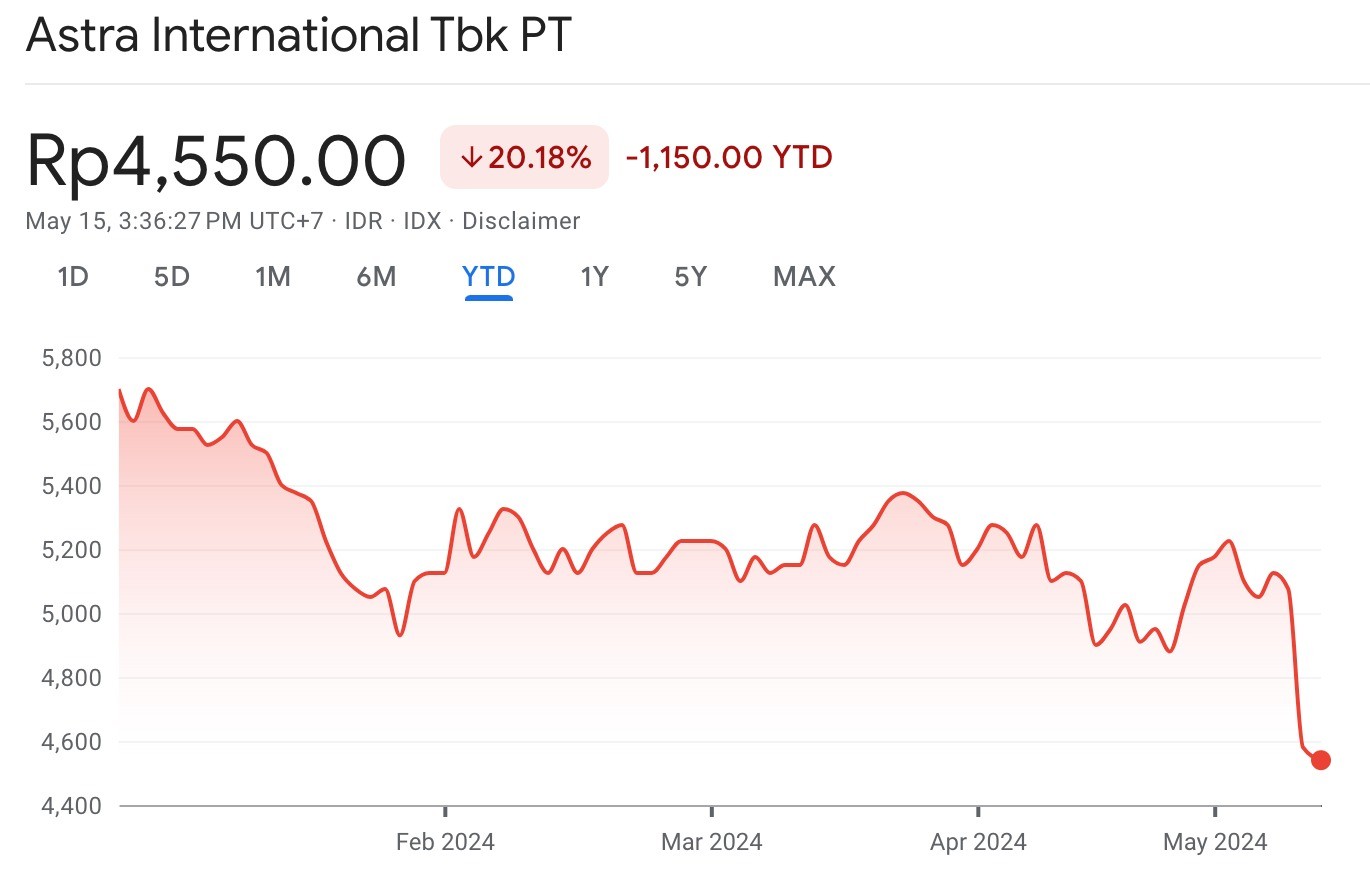The width and height of the screenshot is (1370, 882).
Task: Switch to the 5D range tab
Action: [x=172, y=276]
